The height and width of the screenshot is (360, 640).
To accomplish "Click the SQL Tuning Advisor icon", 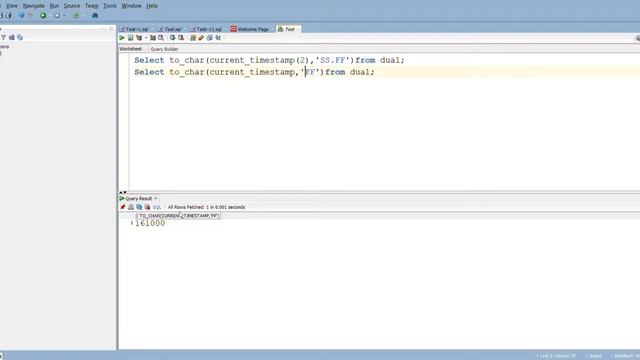I will [x=161, y=38].
